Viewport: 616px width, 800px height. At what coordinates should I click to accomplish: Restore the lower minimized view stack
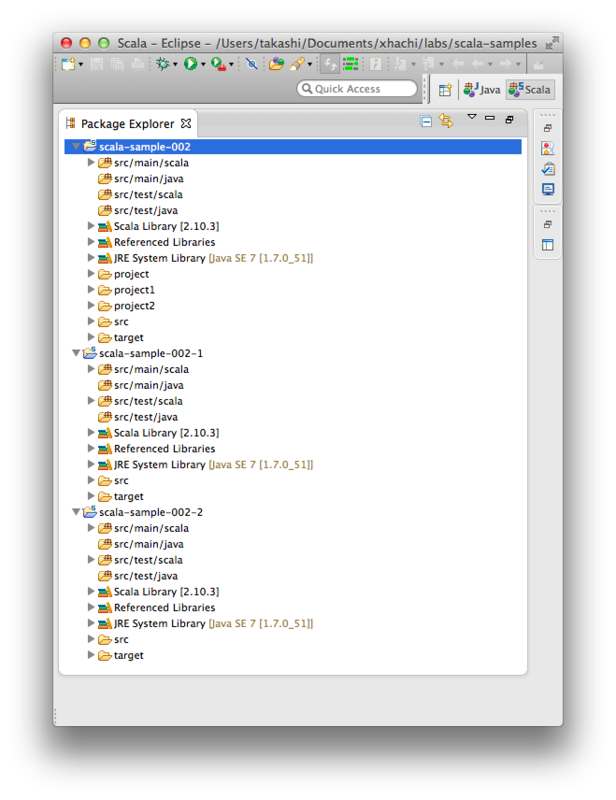point(548,224)
